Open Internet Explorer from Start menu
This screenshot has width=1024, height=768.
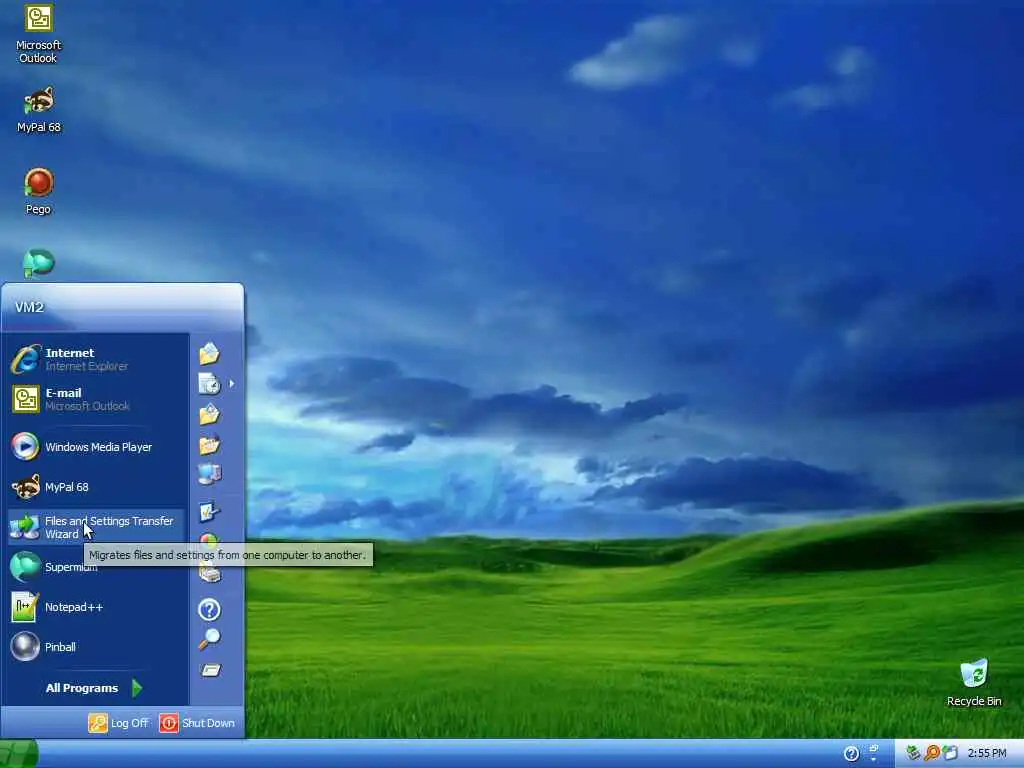tap(96, 359)
